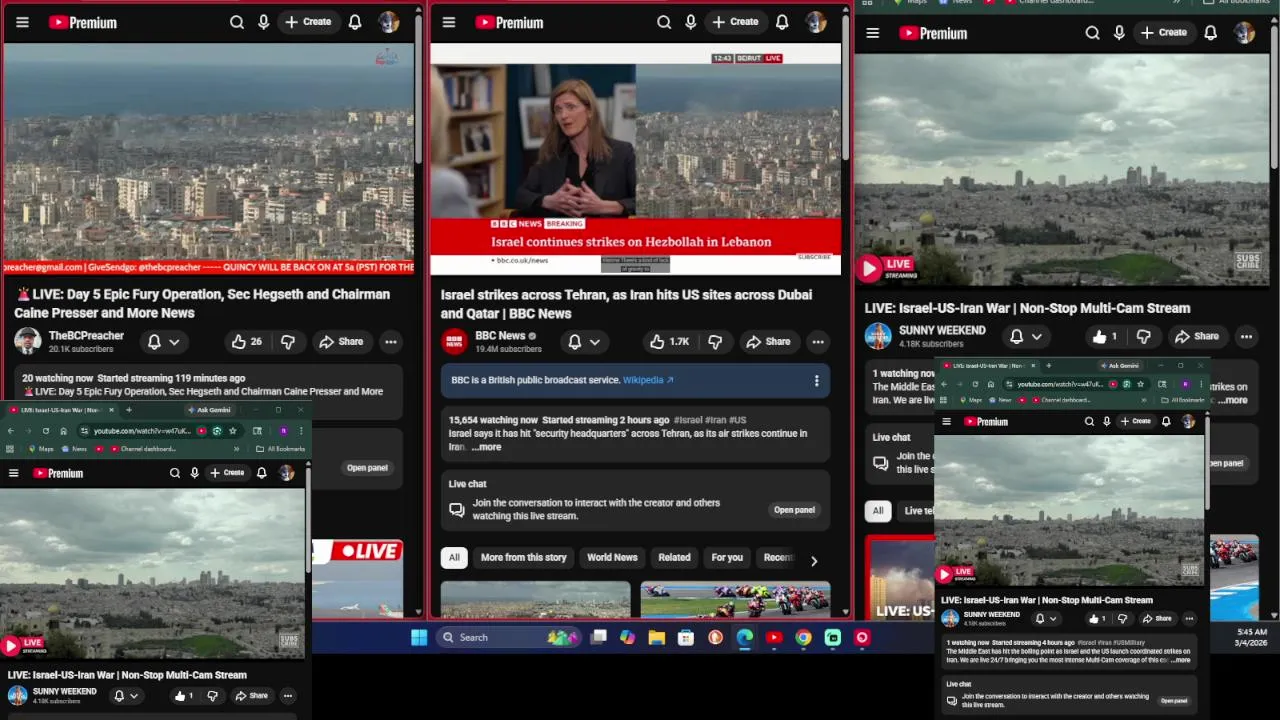Select All chip in large SUNNY WEEKEND window

(x=877, y=511)
